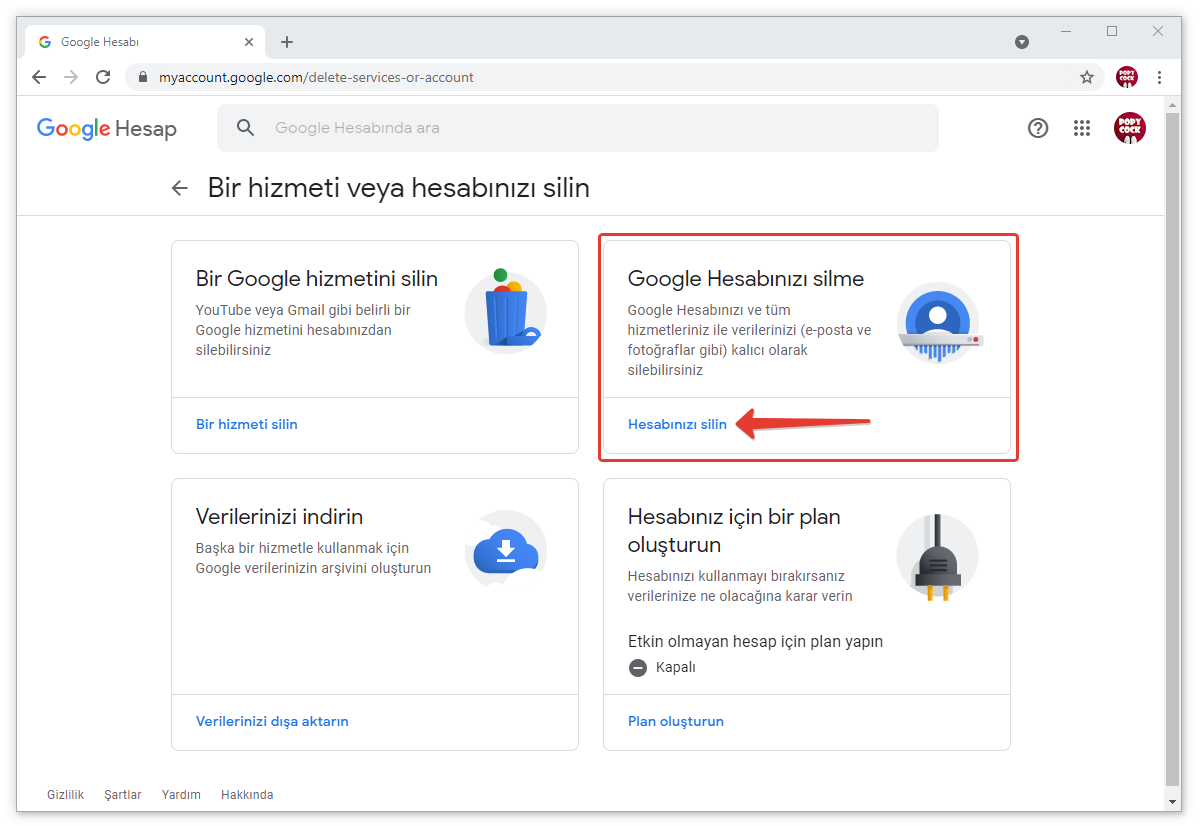Close the Google Hesabı tab
The height and width of the screenshot is (826, 1200).
click(x=249, y=42)
